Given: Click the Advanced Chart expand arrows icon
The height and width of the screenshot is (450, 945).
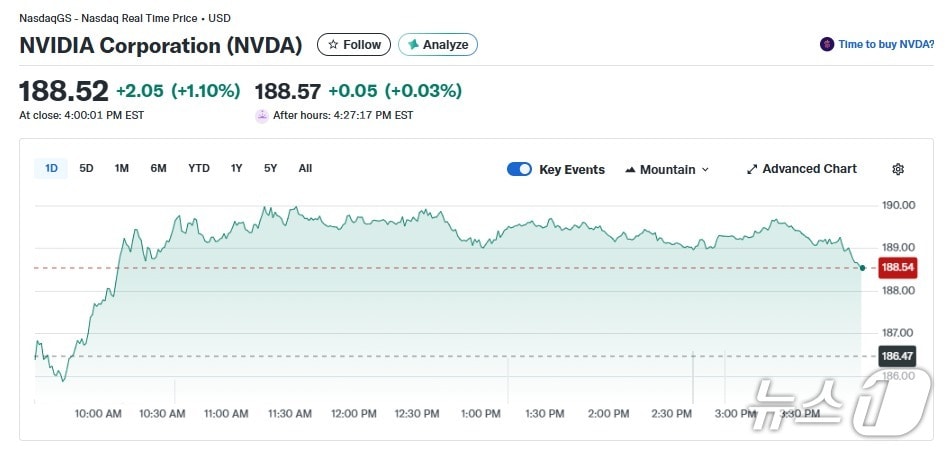Looking at the screenshot, I should 752,169.
